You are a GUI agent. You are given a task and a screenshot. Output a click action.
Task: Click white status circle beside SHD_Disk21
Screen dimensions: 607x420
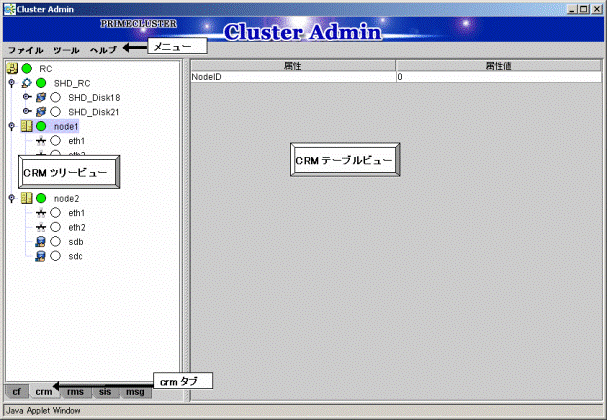click(x=55, y=112)
